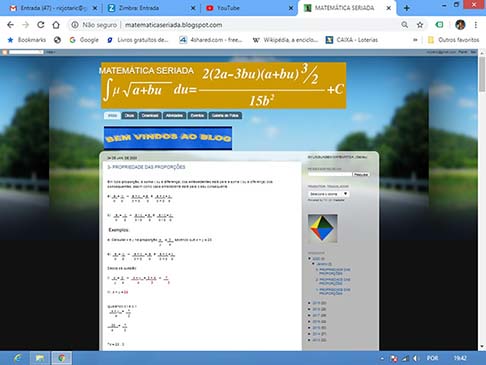Open the Bookmarks star shortcut
486x365 pixels.
click(27, 40)
